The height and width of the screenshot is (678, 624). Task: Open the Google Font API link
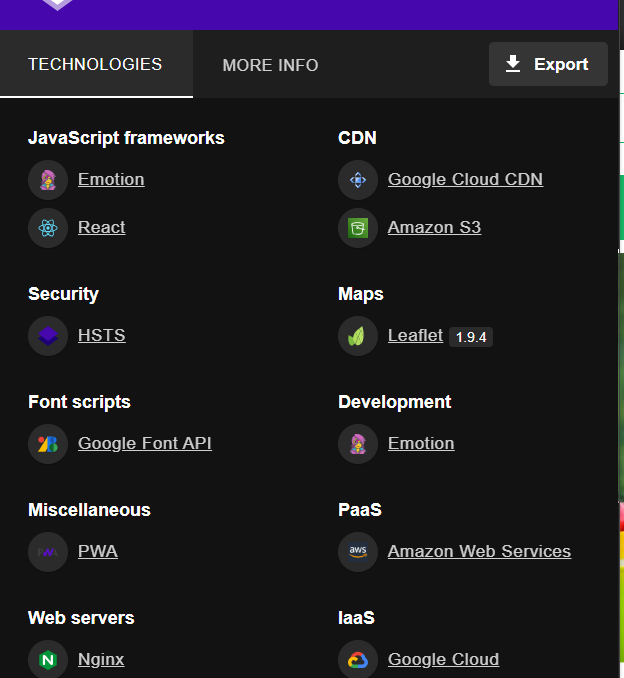(x=145, y=444)
